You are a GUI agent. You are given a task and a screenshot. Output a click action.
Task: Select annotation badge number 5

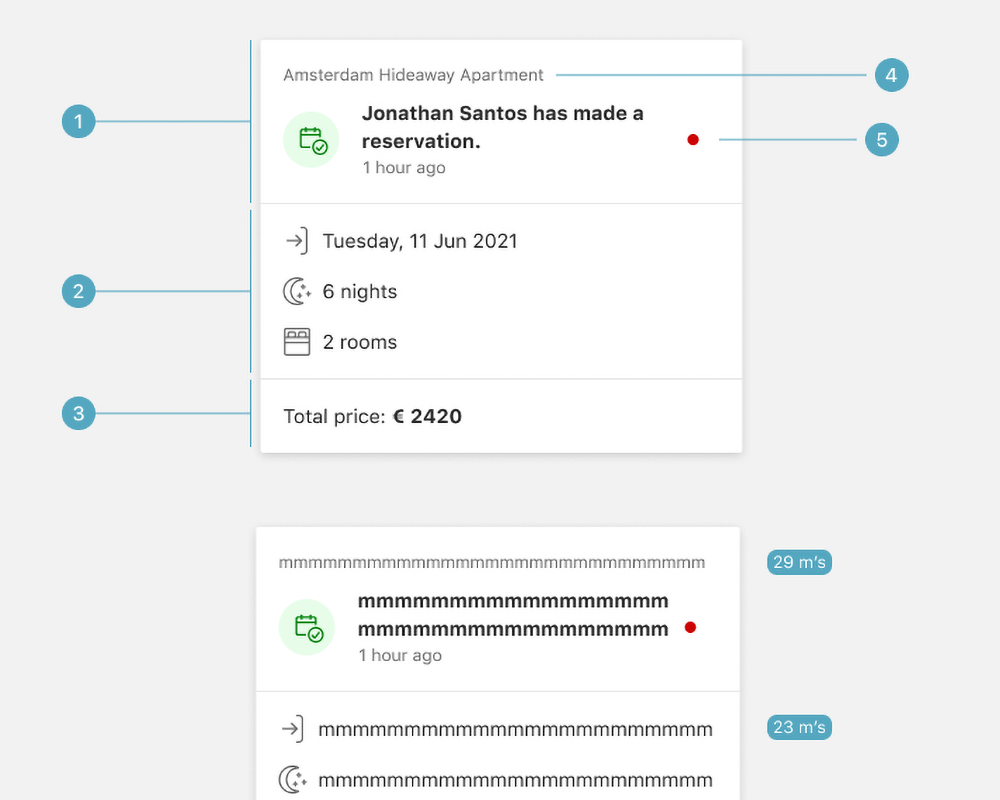click(x=882, y=140)
